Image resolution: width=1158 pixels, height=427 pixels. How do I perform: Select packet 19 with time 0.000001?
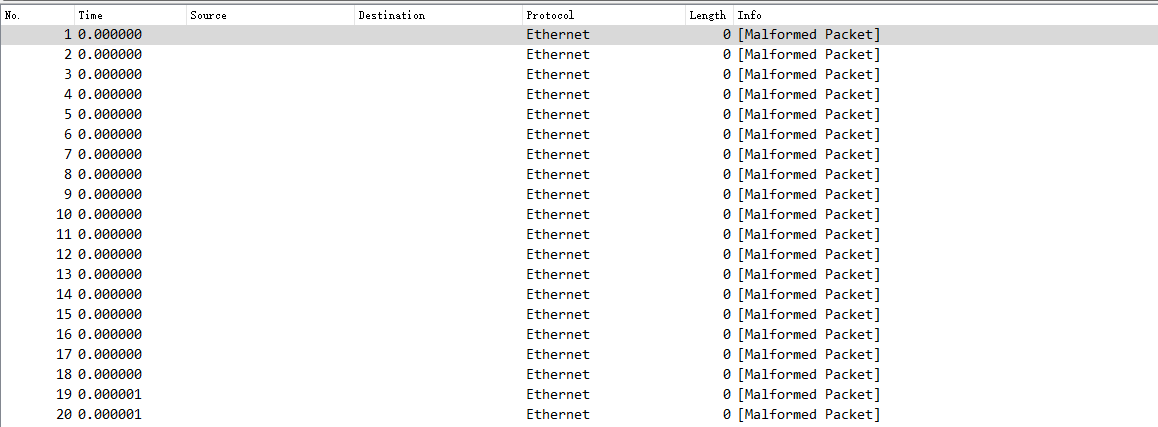click(579, 394)
